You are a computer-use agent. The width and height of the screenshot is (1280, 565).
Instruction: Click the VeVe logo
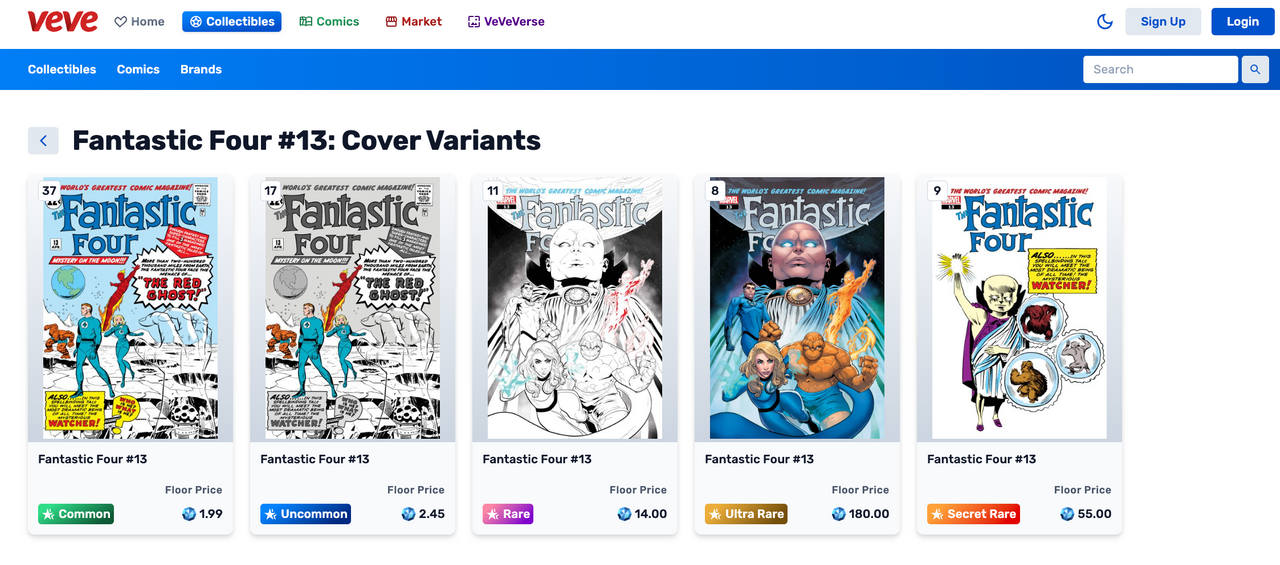[63, 21]
